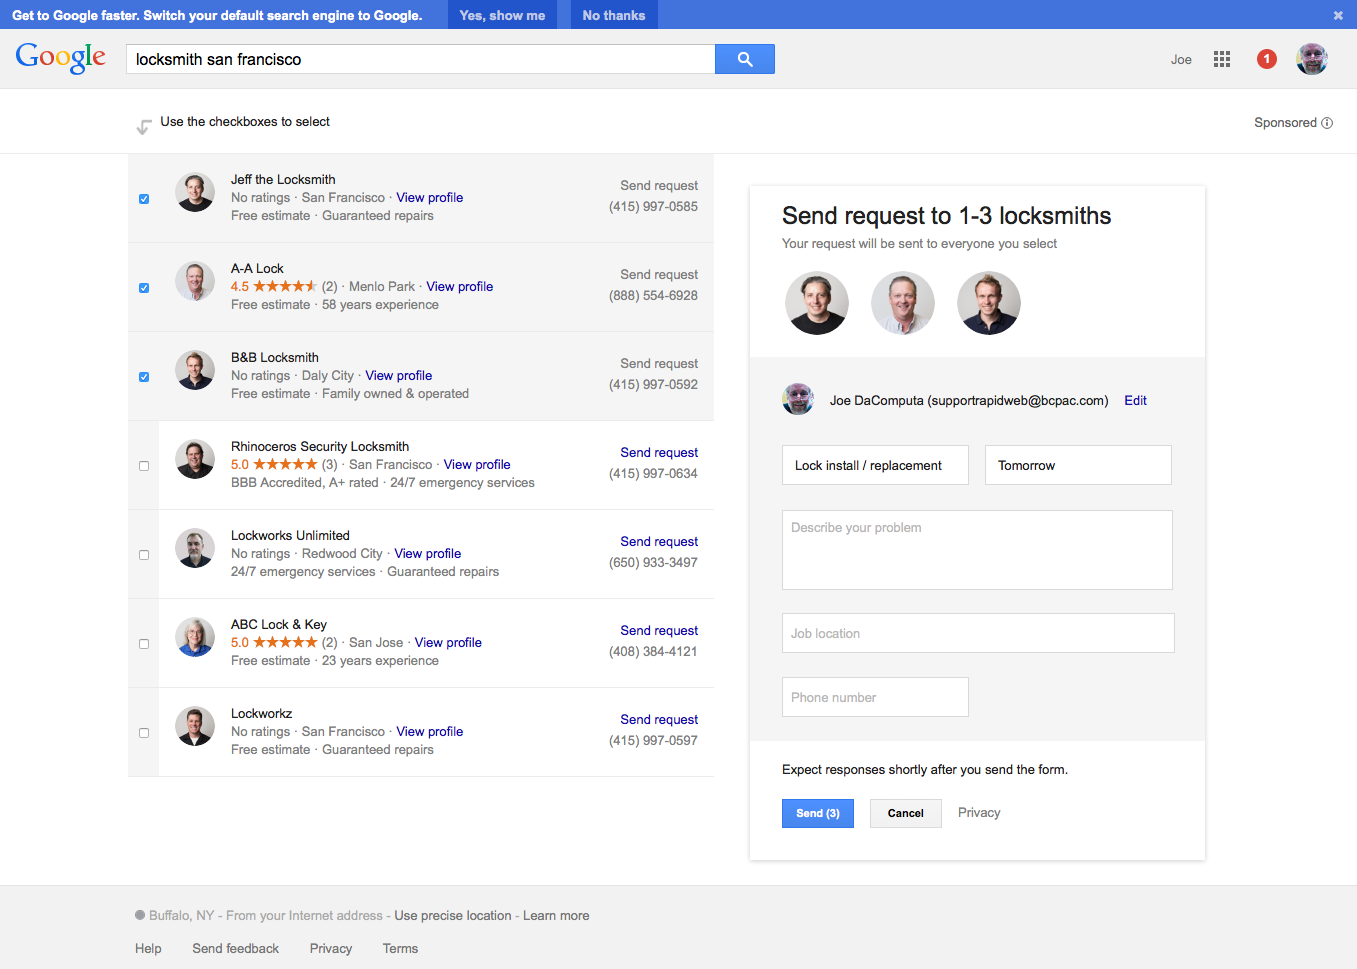View profile of A-A Lock
Viewport: 1357px width, 969px height.
[460, 286]
